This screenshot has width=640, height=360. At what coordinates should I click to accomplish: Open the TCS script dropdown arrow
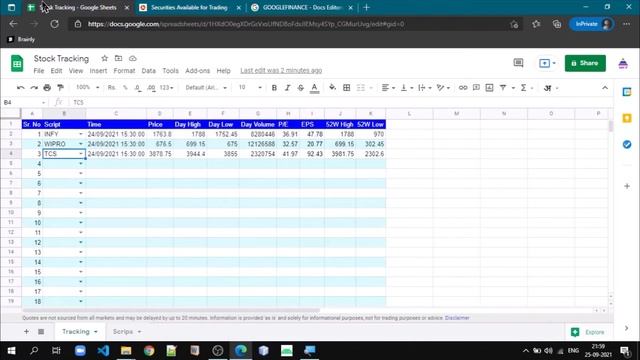point(80,154)
